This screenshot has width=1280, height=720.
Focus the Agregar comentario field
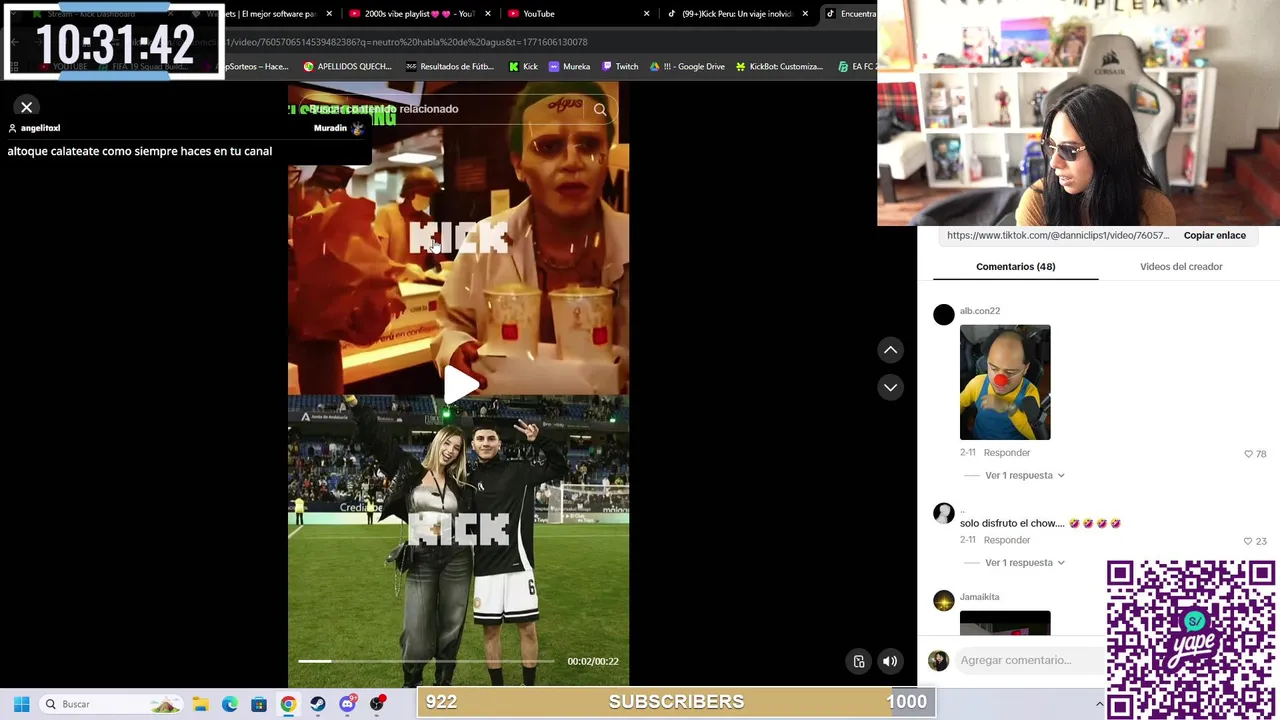tap(1030, 660)
